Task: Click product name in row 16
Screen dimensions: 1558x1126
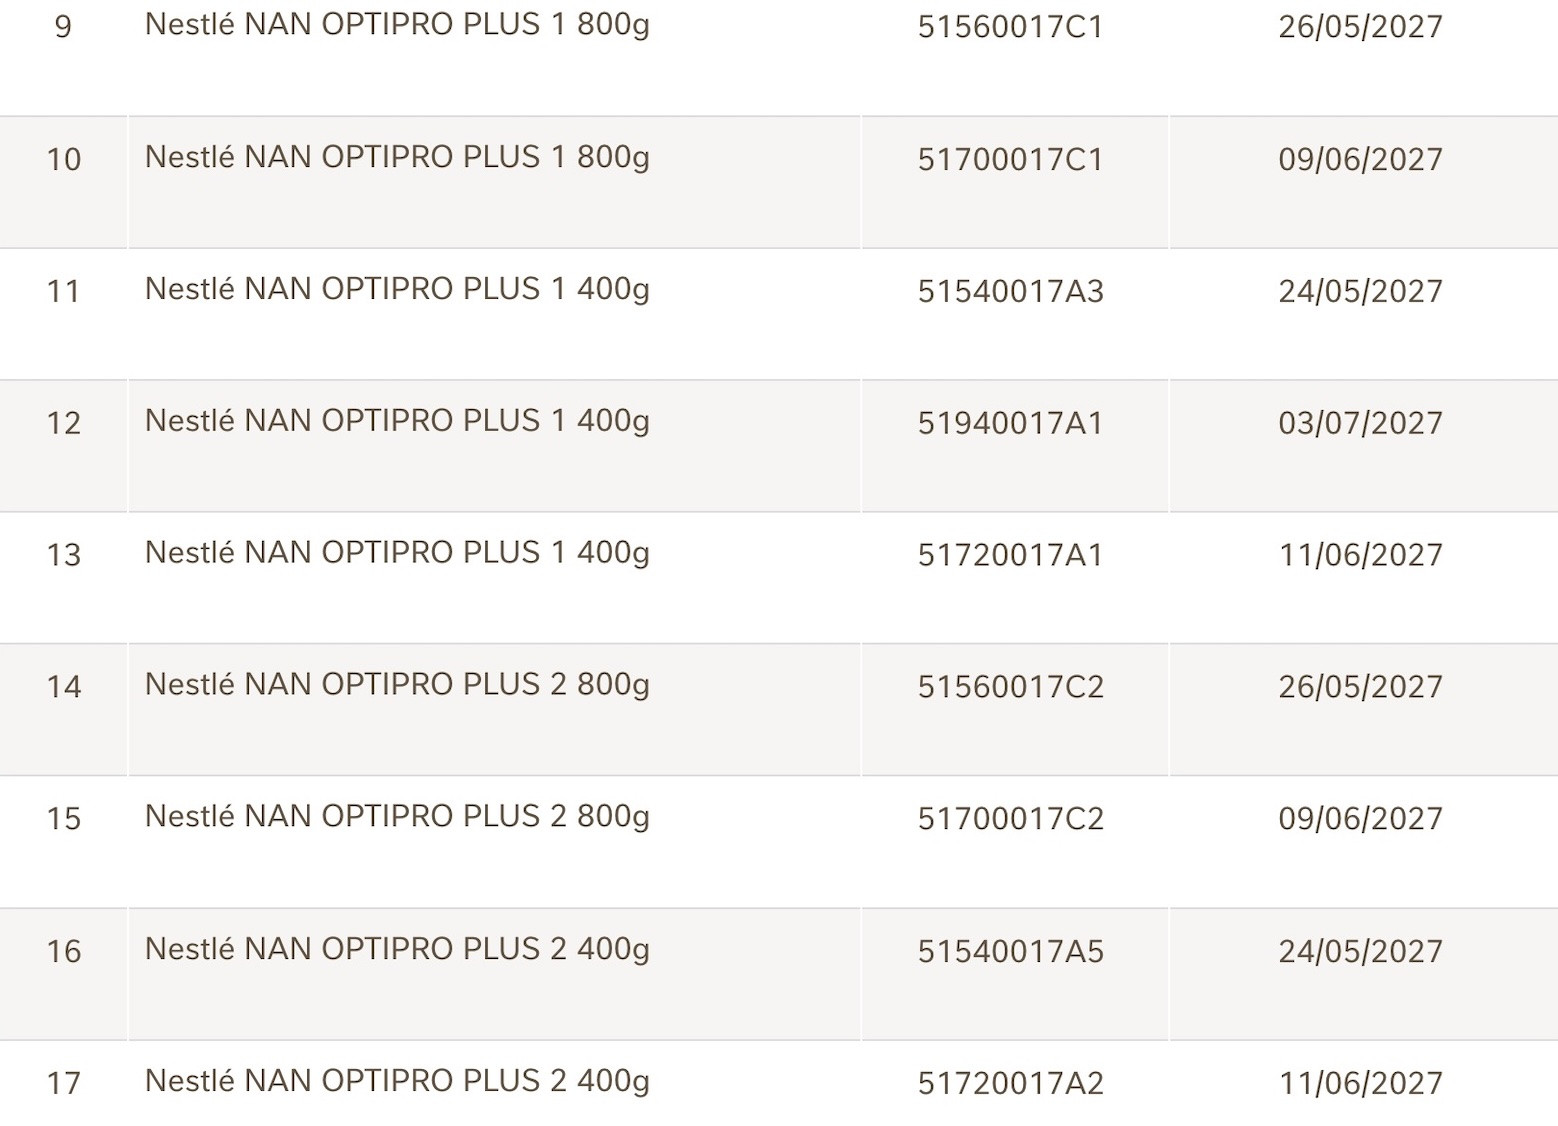Action: pos(397,949)
